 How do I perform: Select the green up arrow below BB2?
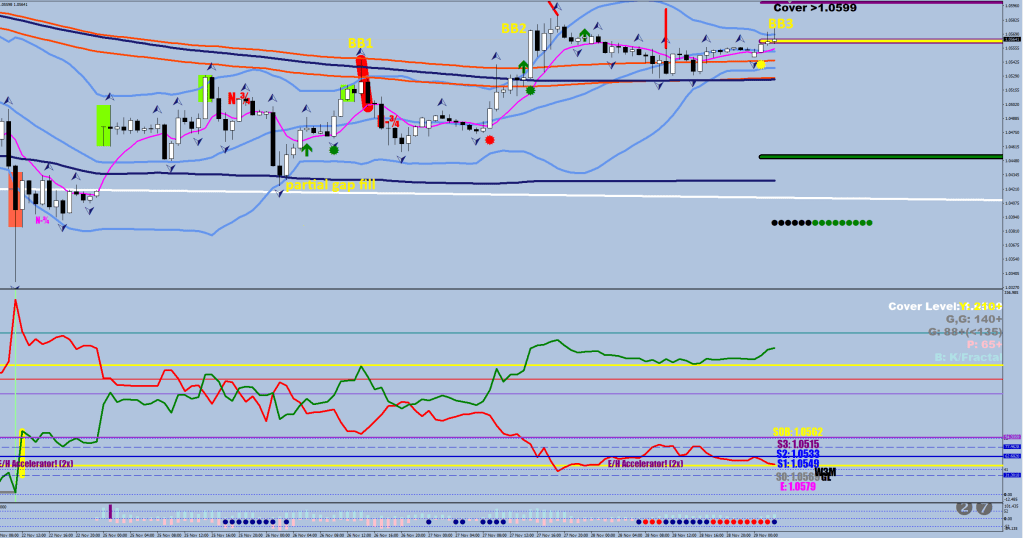point(523,68)
